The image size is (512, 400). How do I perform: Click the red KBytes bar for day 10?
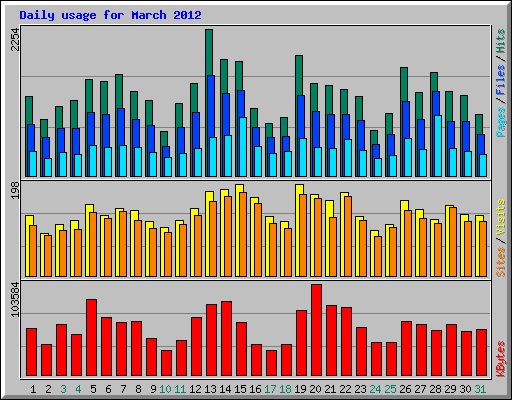pos(166,363)
